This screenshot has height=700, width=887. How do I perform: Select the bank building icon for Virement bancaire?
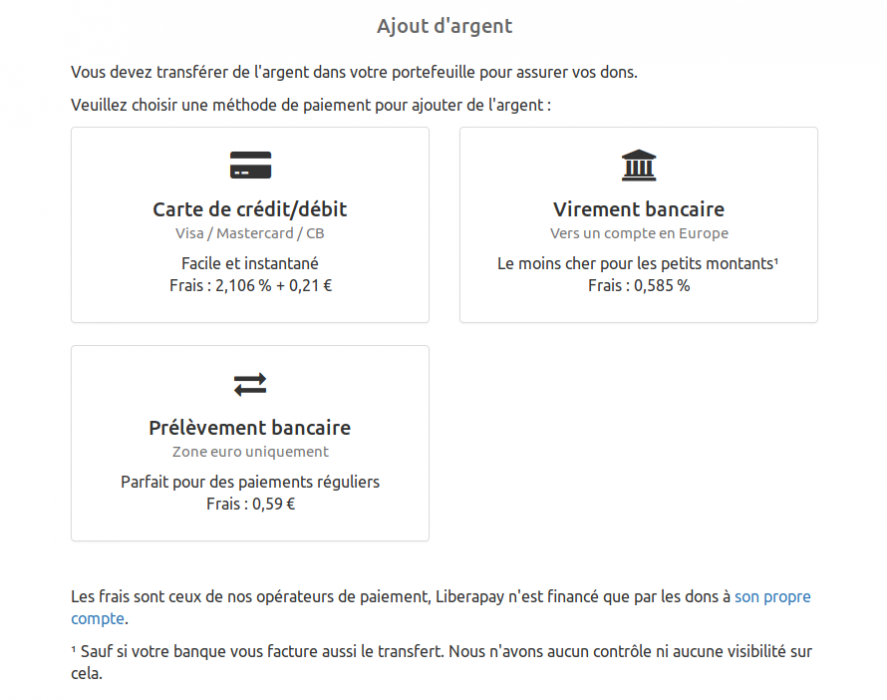[638, 164]
